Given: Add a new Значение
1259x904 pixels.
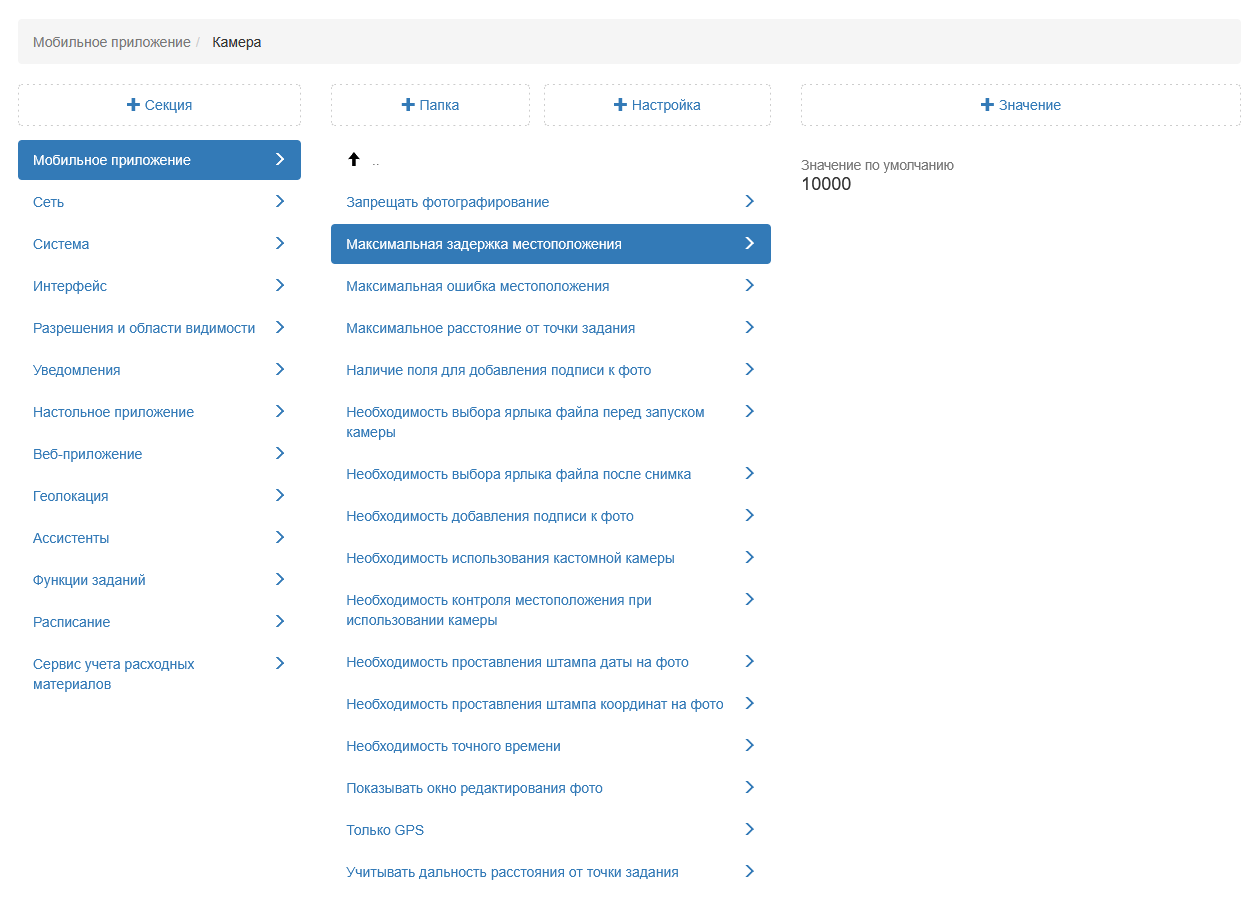Looking at the screenshot, I should (1020, 105).
